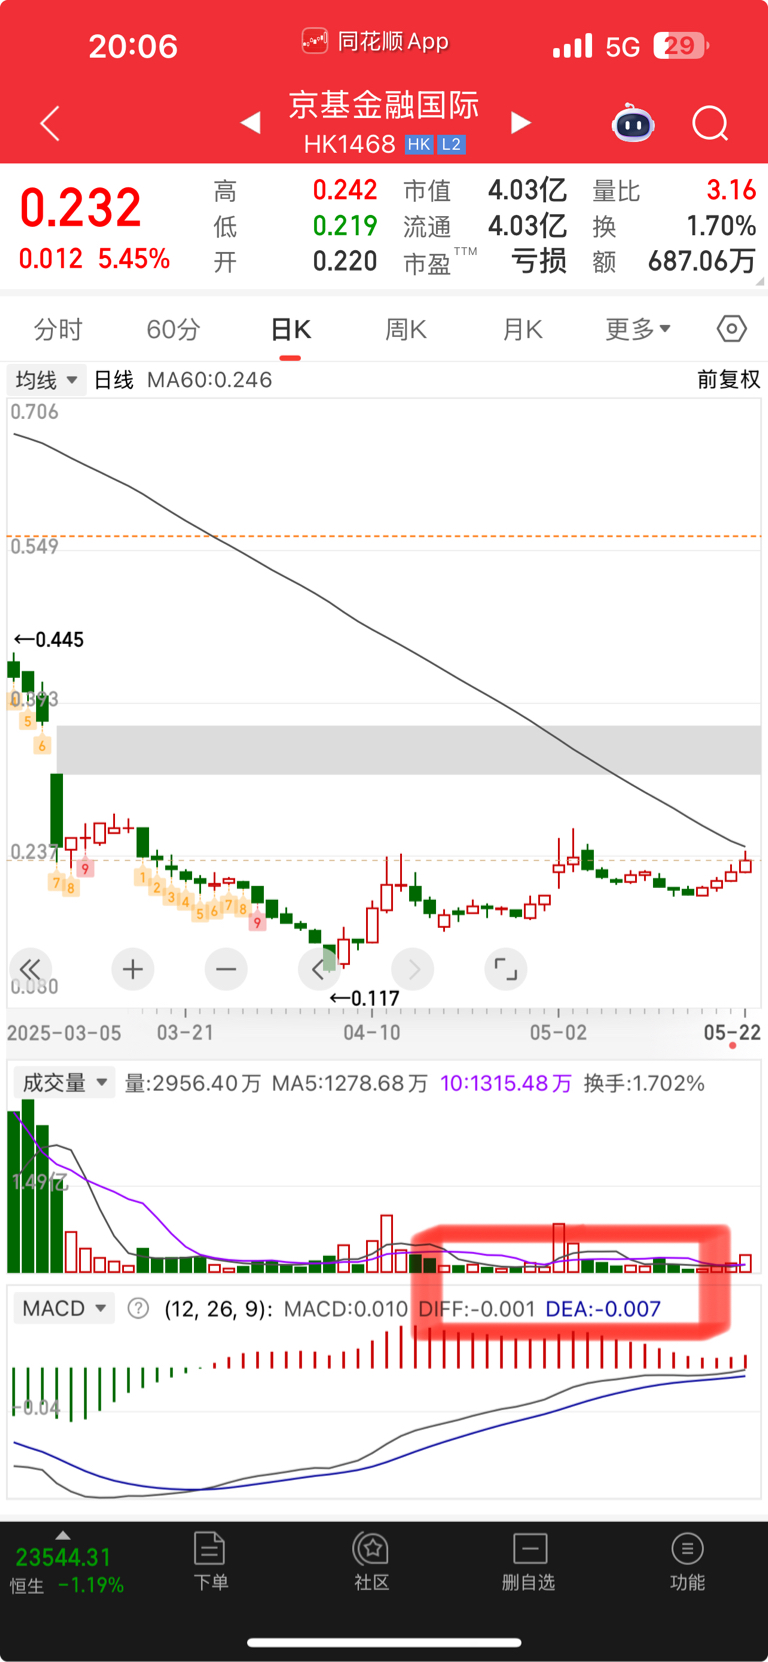Screen dimensions: 768x1662
Task: Tap 市盈 亏损 value
Action: tap(539, 262)
